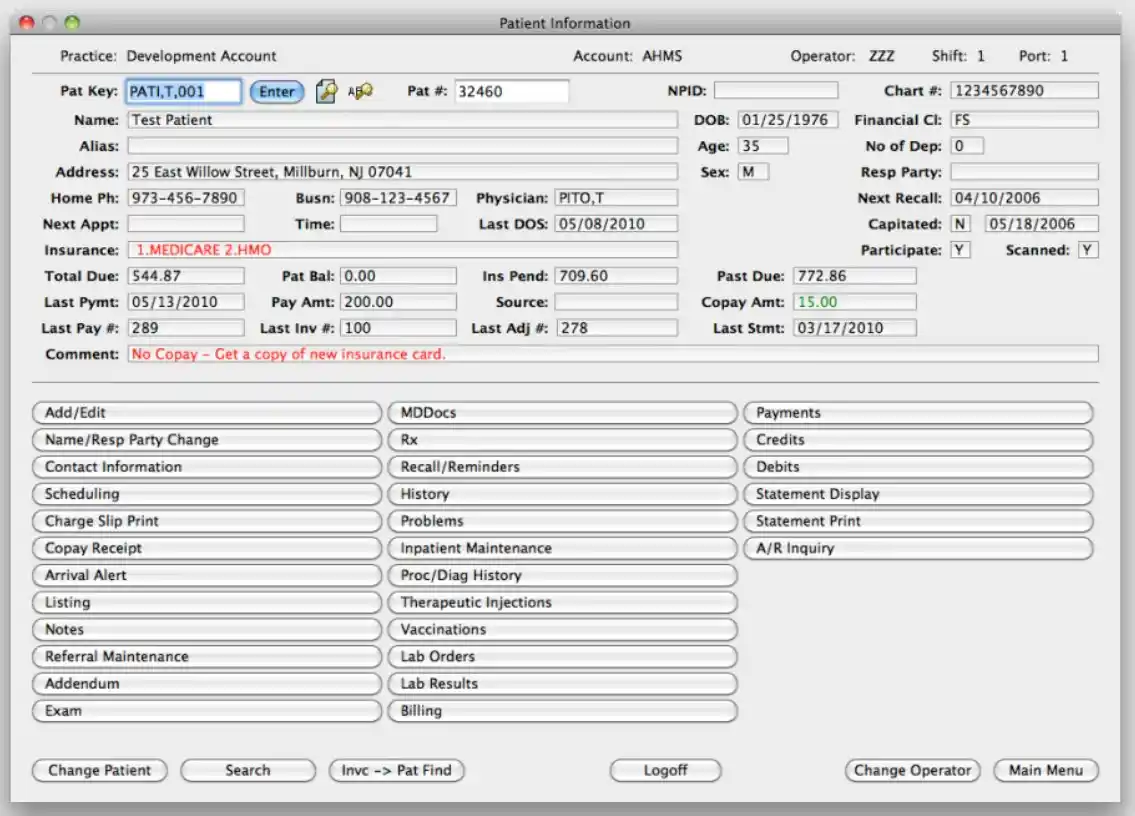This screenshot has height=816, width=1135.
Task: Click the Logoff button
Action: pos(665,770)
